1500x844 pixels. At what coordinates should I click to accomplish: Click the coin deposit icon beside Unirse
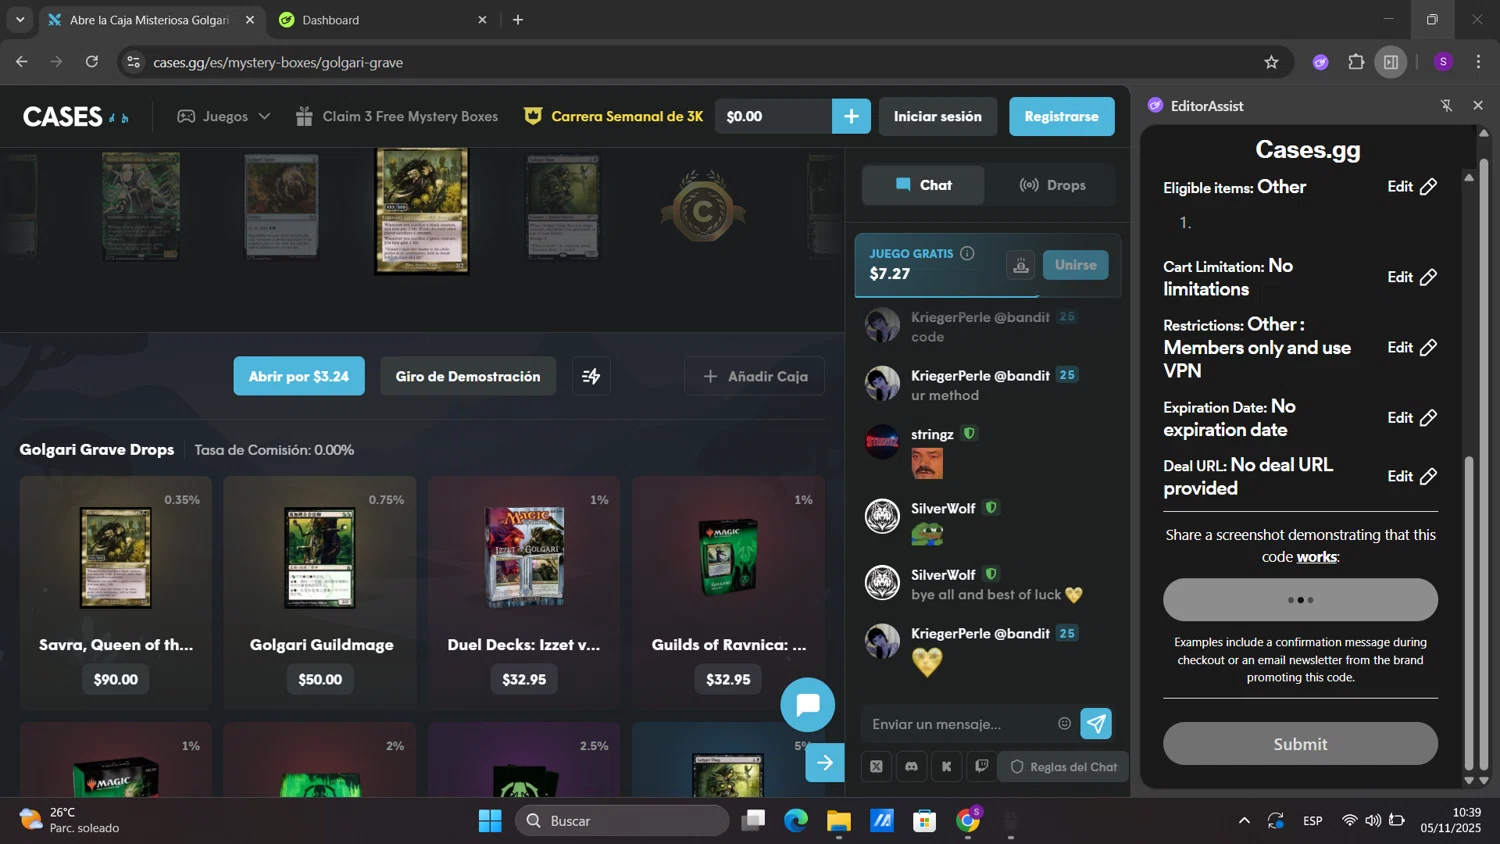1021,265
